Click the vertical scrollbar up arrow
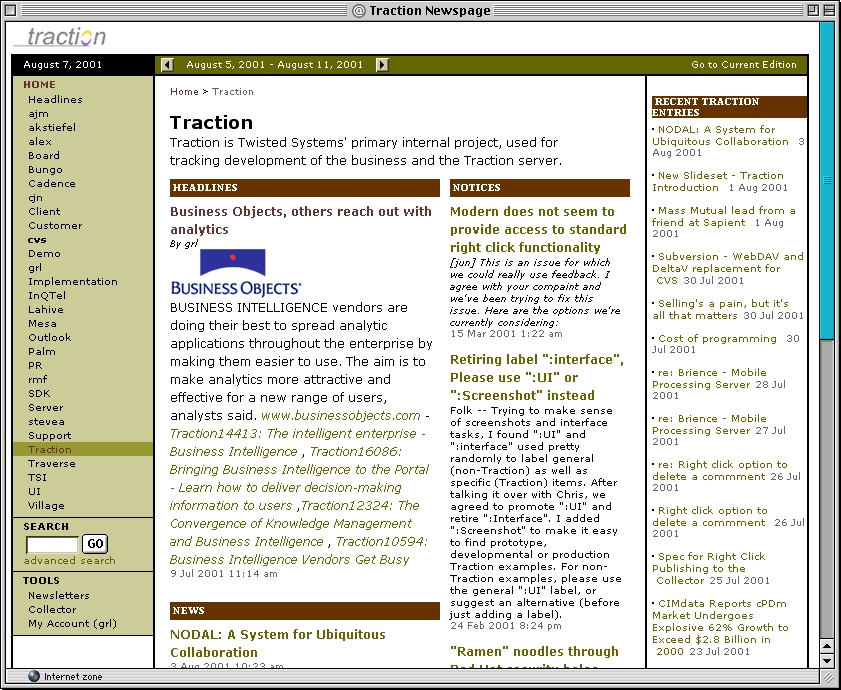Screen dimensions: 841x690 click(x=826, y=645)
